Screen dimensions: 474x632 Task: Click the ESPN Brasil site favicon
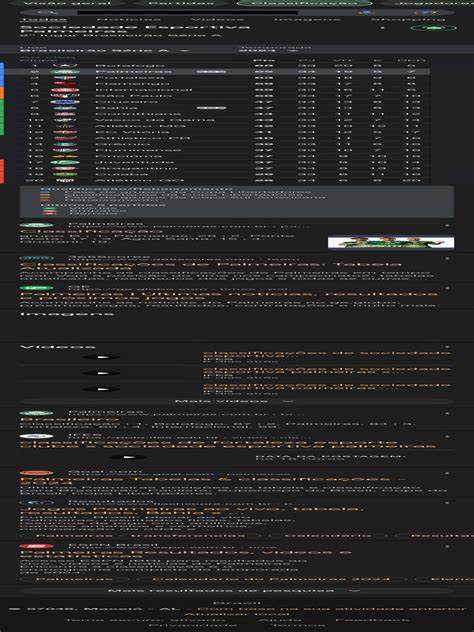tap(36, 546)
